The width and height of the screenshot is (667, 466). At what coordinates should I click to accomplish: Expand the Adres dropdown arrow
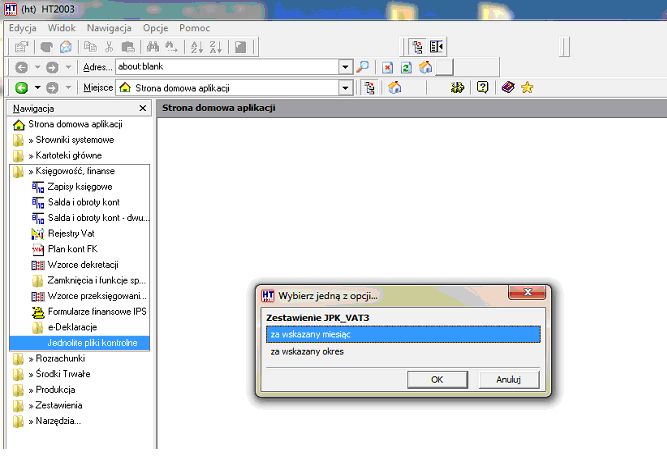click(x=345, y=67)
